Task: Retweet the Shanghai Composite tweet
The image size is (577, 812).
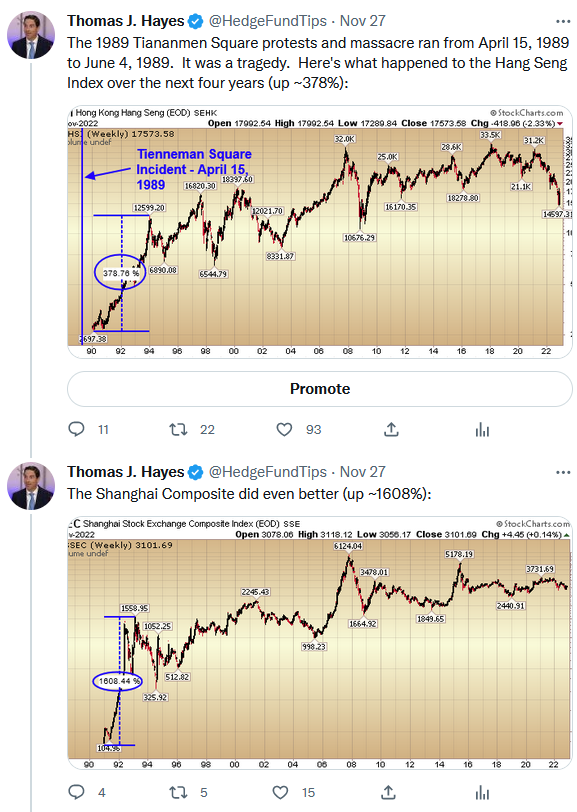Action: click(x=179, y=792)
